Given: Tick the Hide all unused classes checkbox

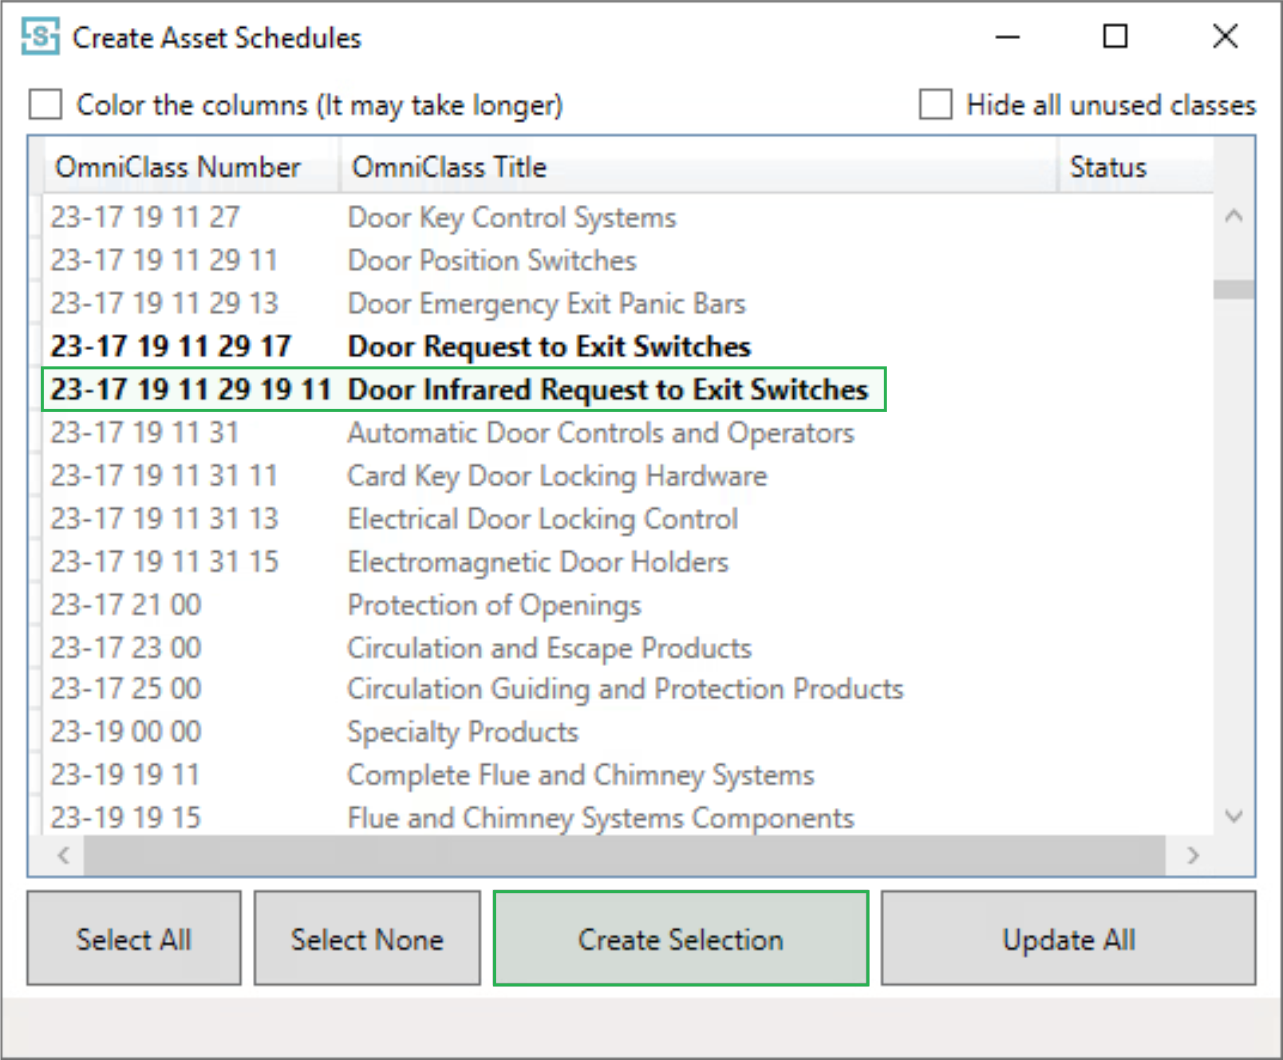Looking at the screenshot, I should click(935, 105).
